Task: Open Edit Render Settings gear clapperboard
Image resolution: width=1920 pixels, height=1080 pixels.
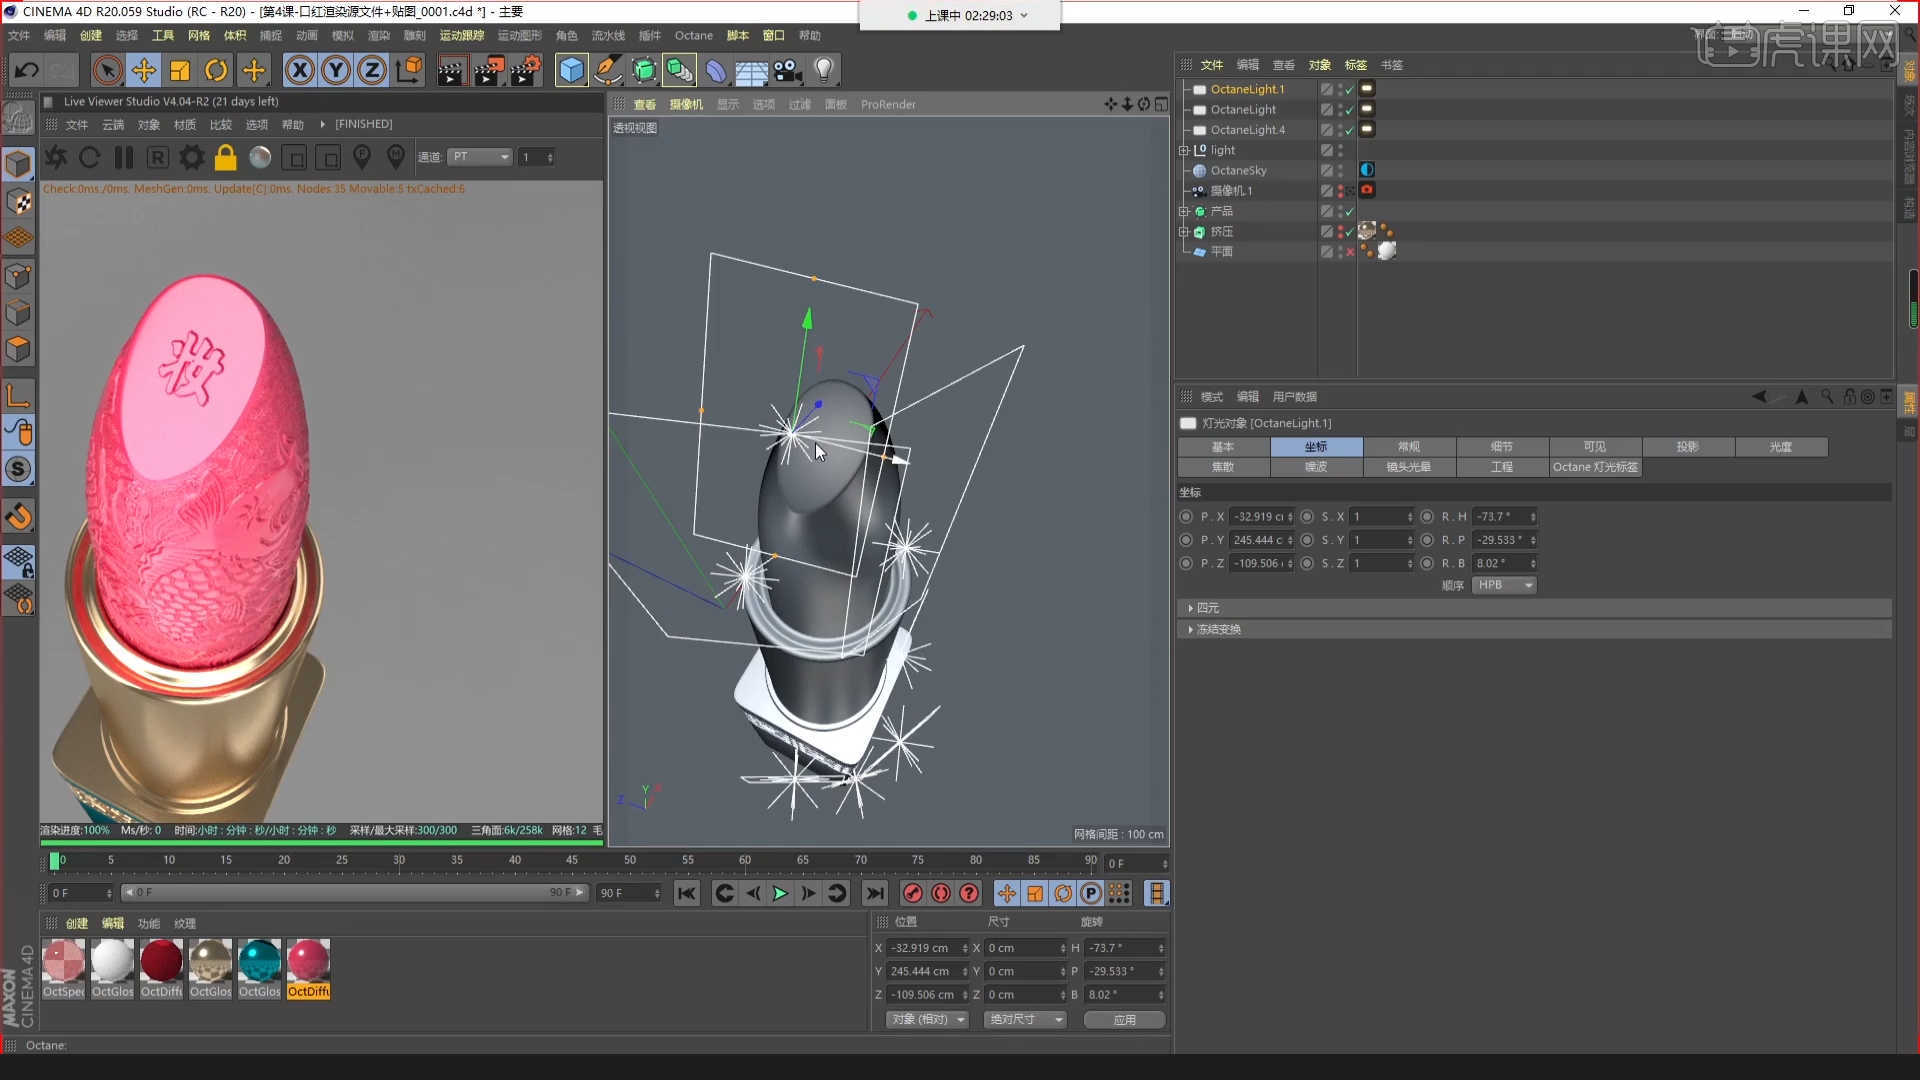Action: 526,70
